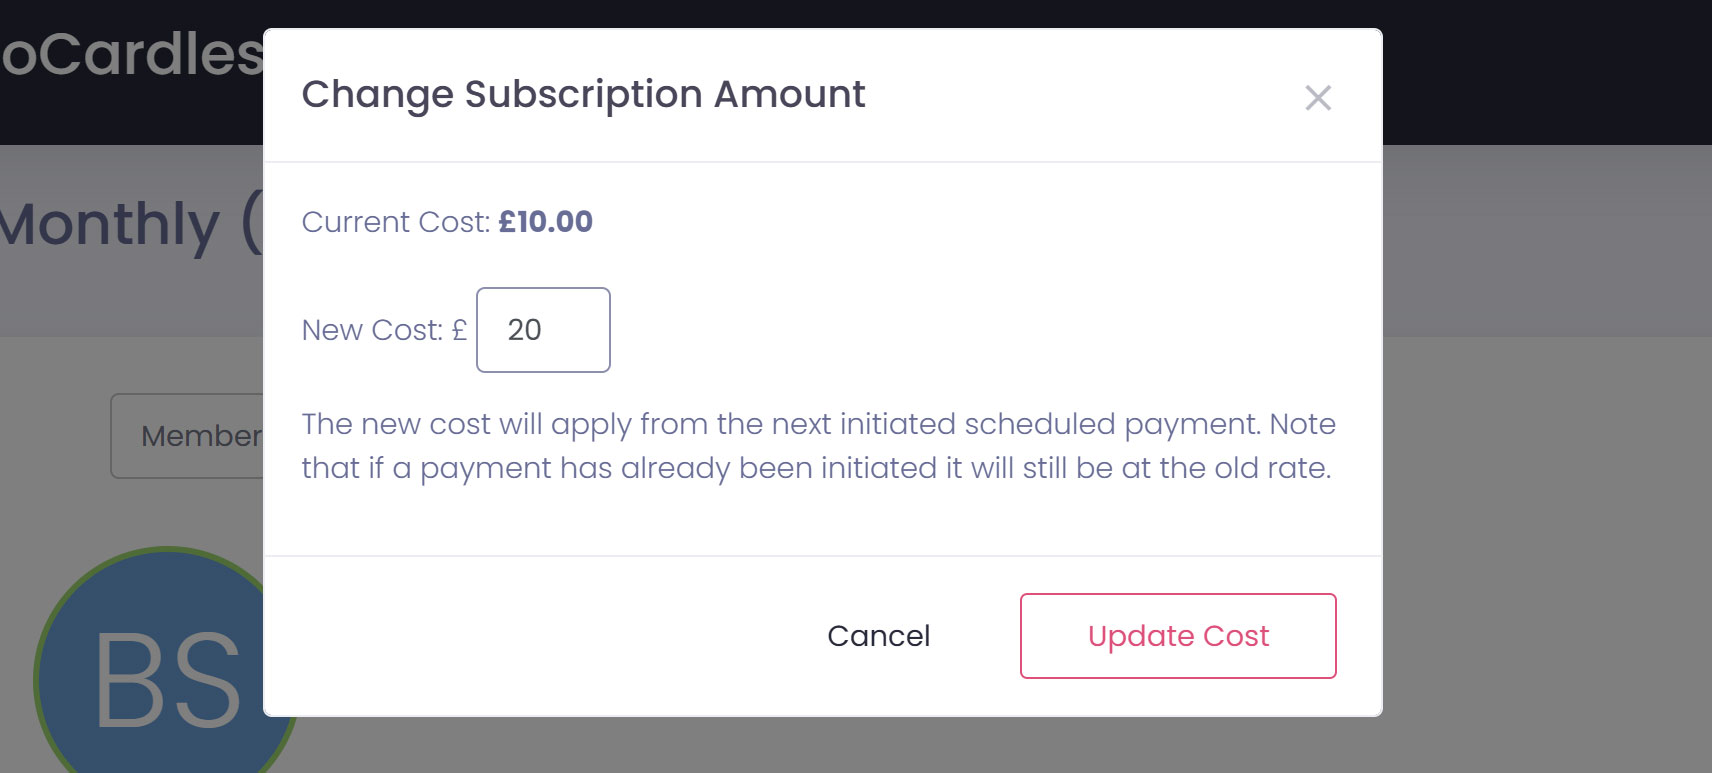Image resolution: width=1712 pixels, height=773 pixels.
Task: Click header space between title and close icon
Action: click(1080, 96)
